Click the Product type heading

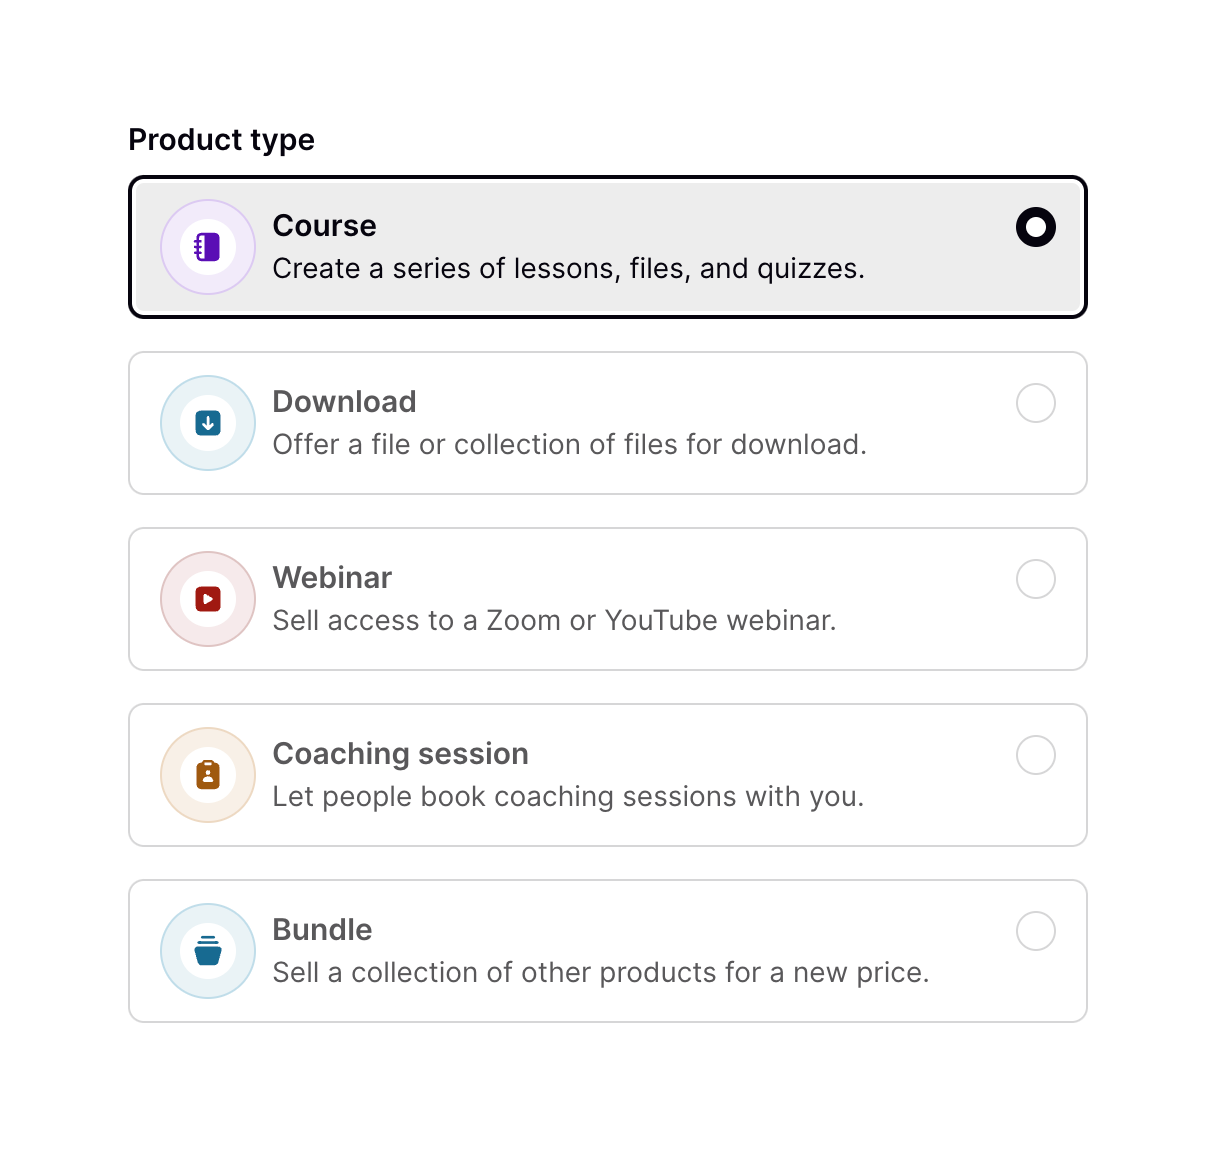pos(221,140)
